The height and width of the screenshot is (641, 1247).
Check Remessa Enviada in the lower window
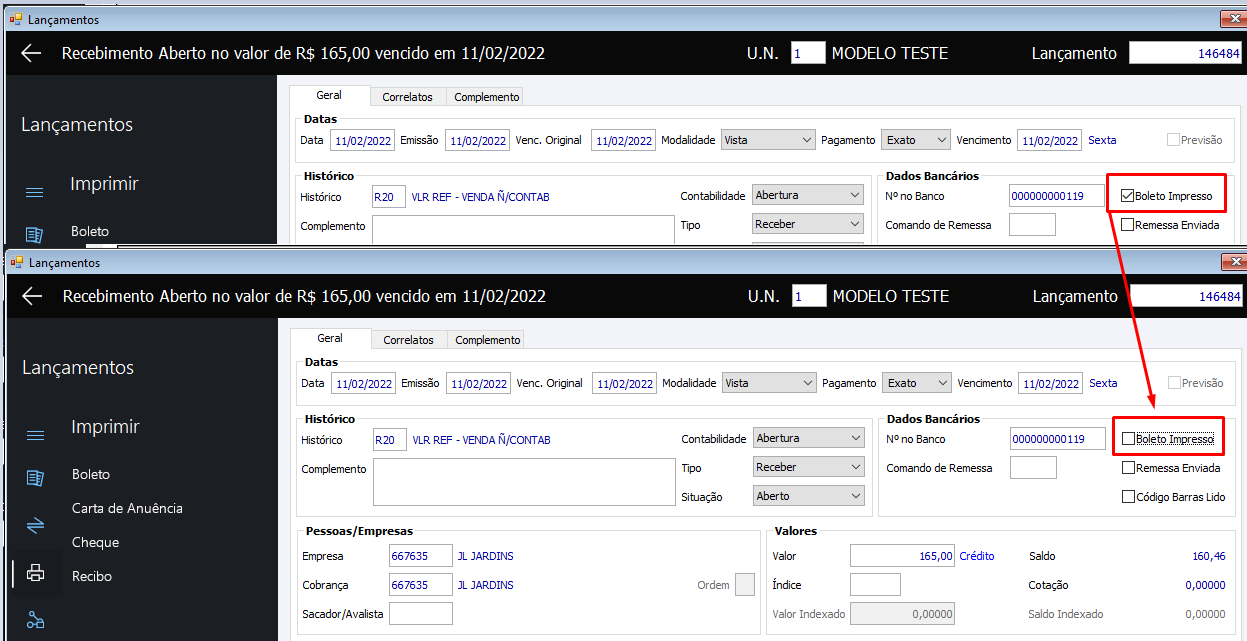pos(1128,467)
